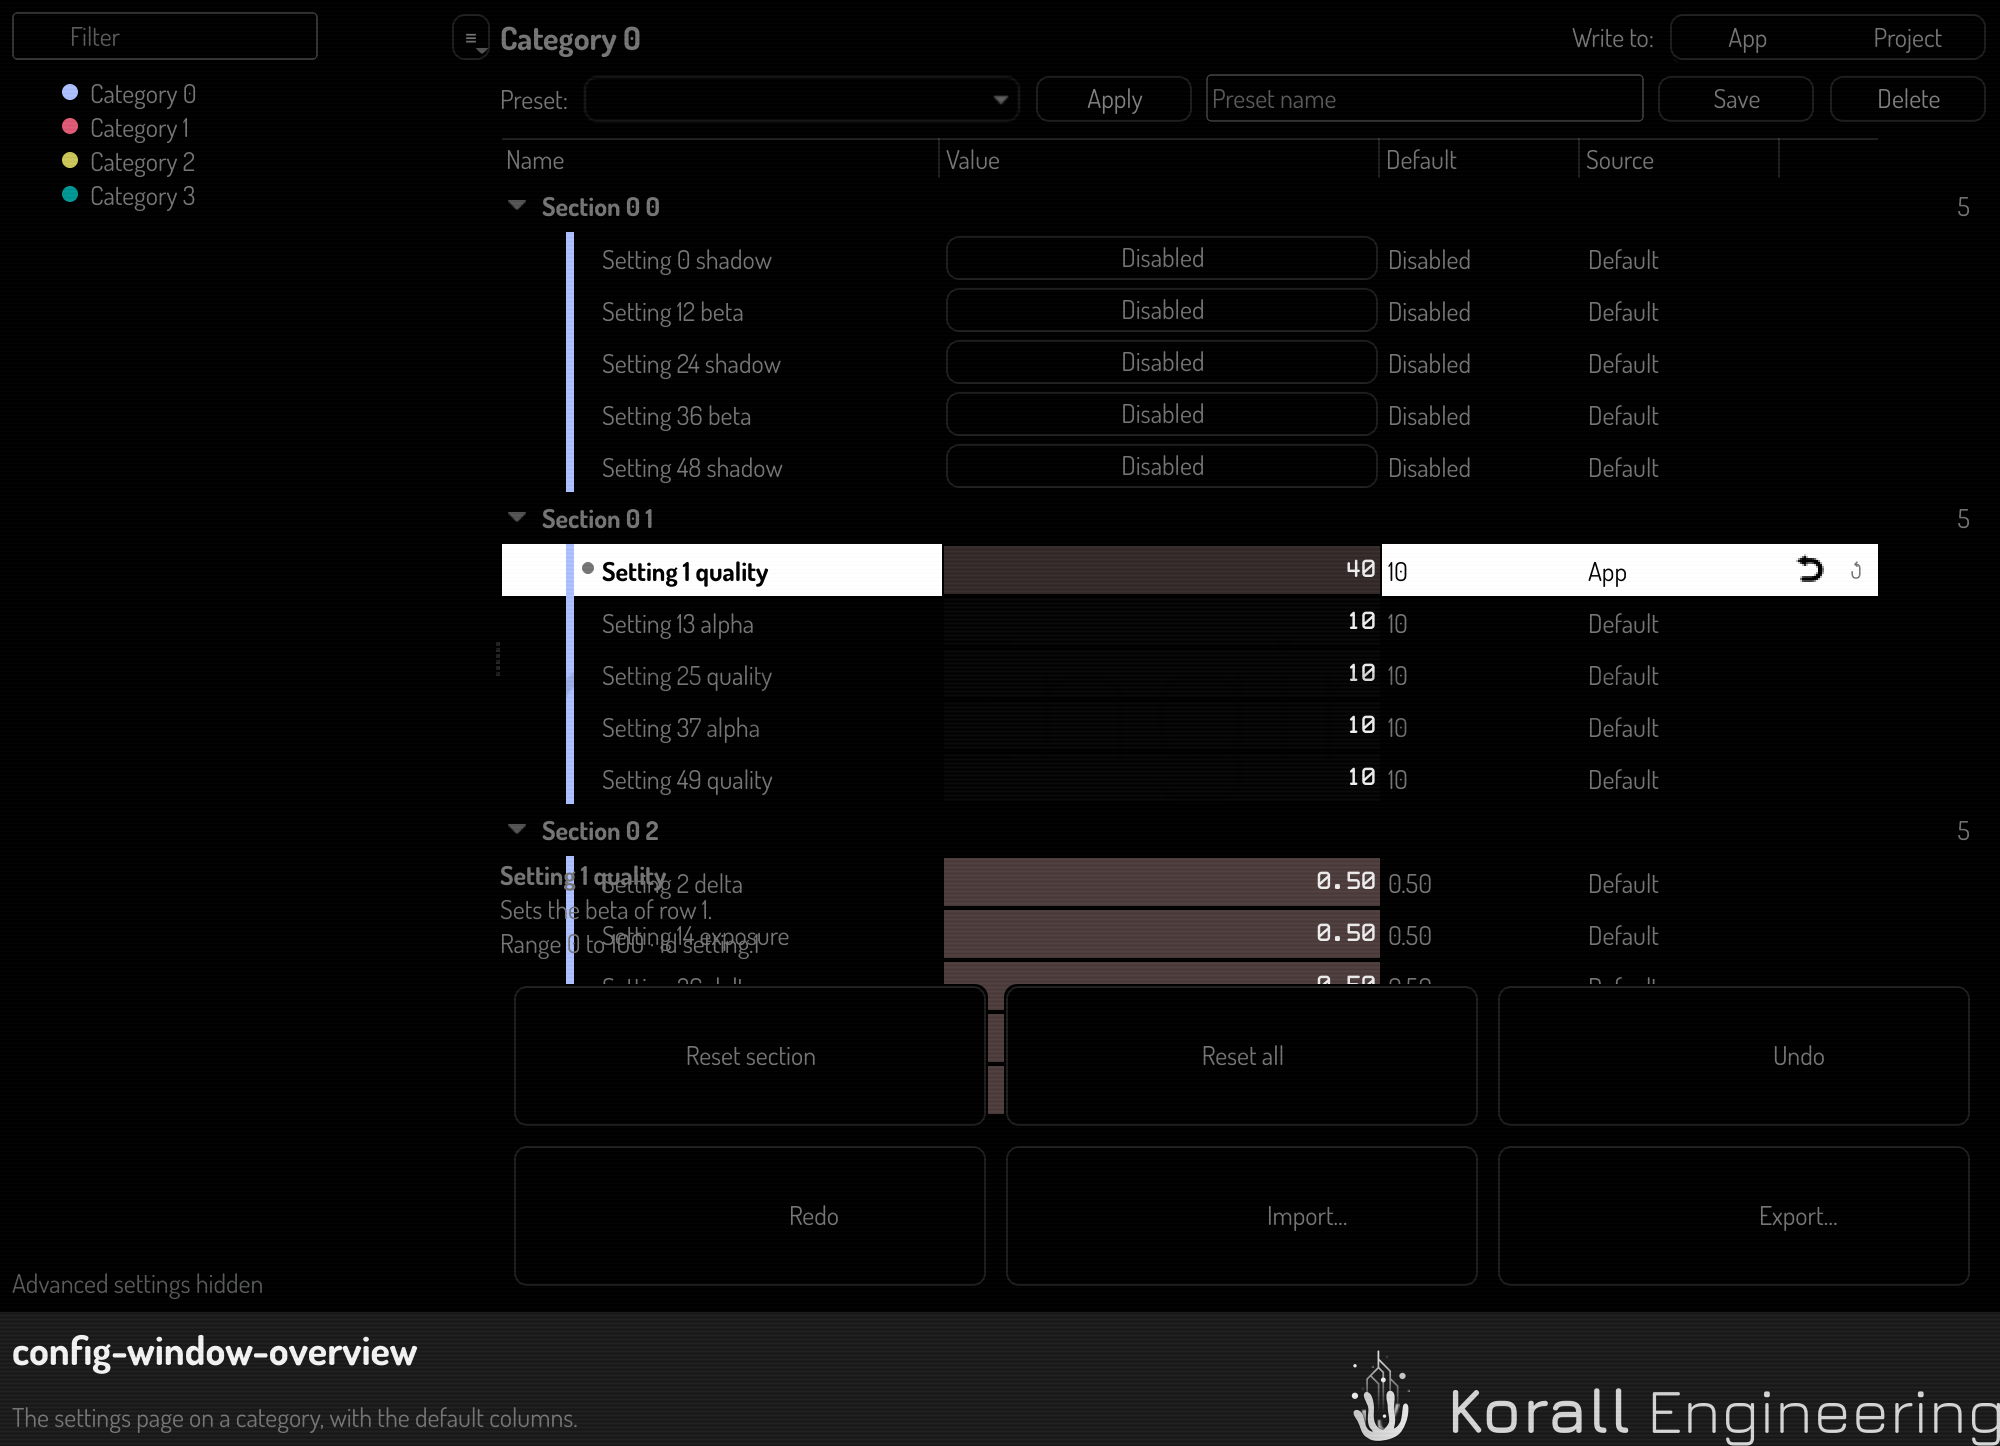This screenshot has height=1446, width=2000.
Task: Click the Source column header
Action: pos(1679,160)
